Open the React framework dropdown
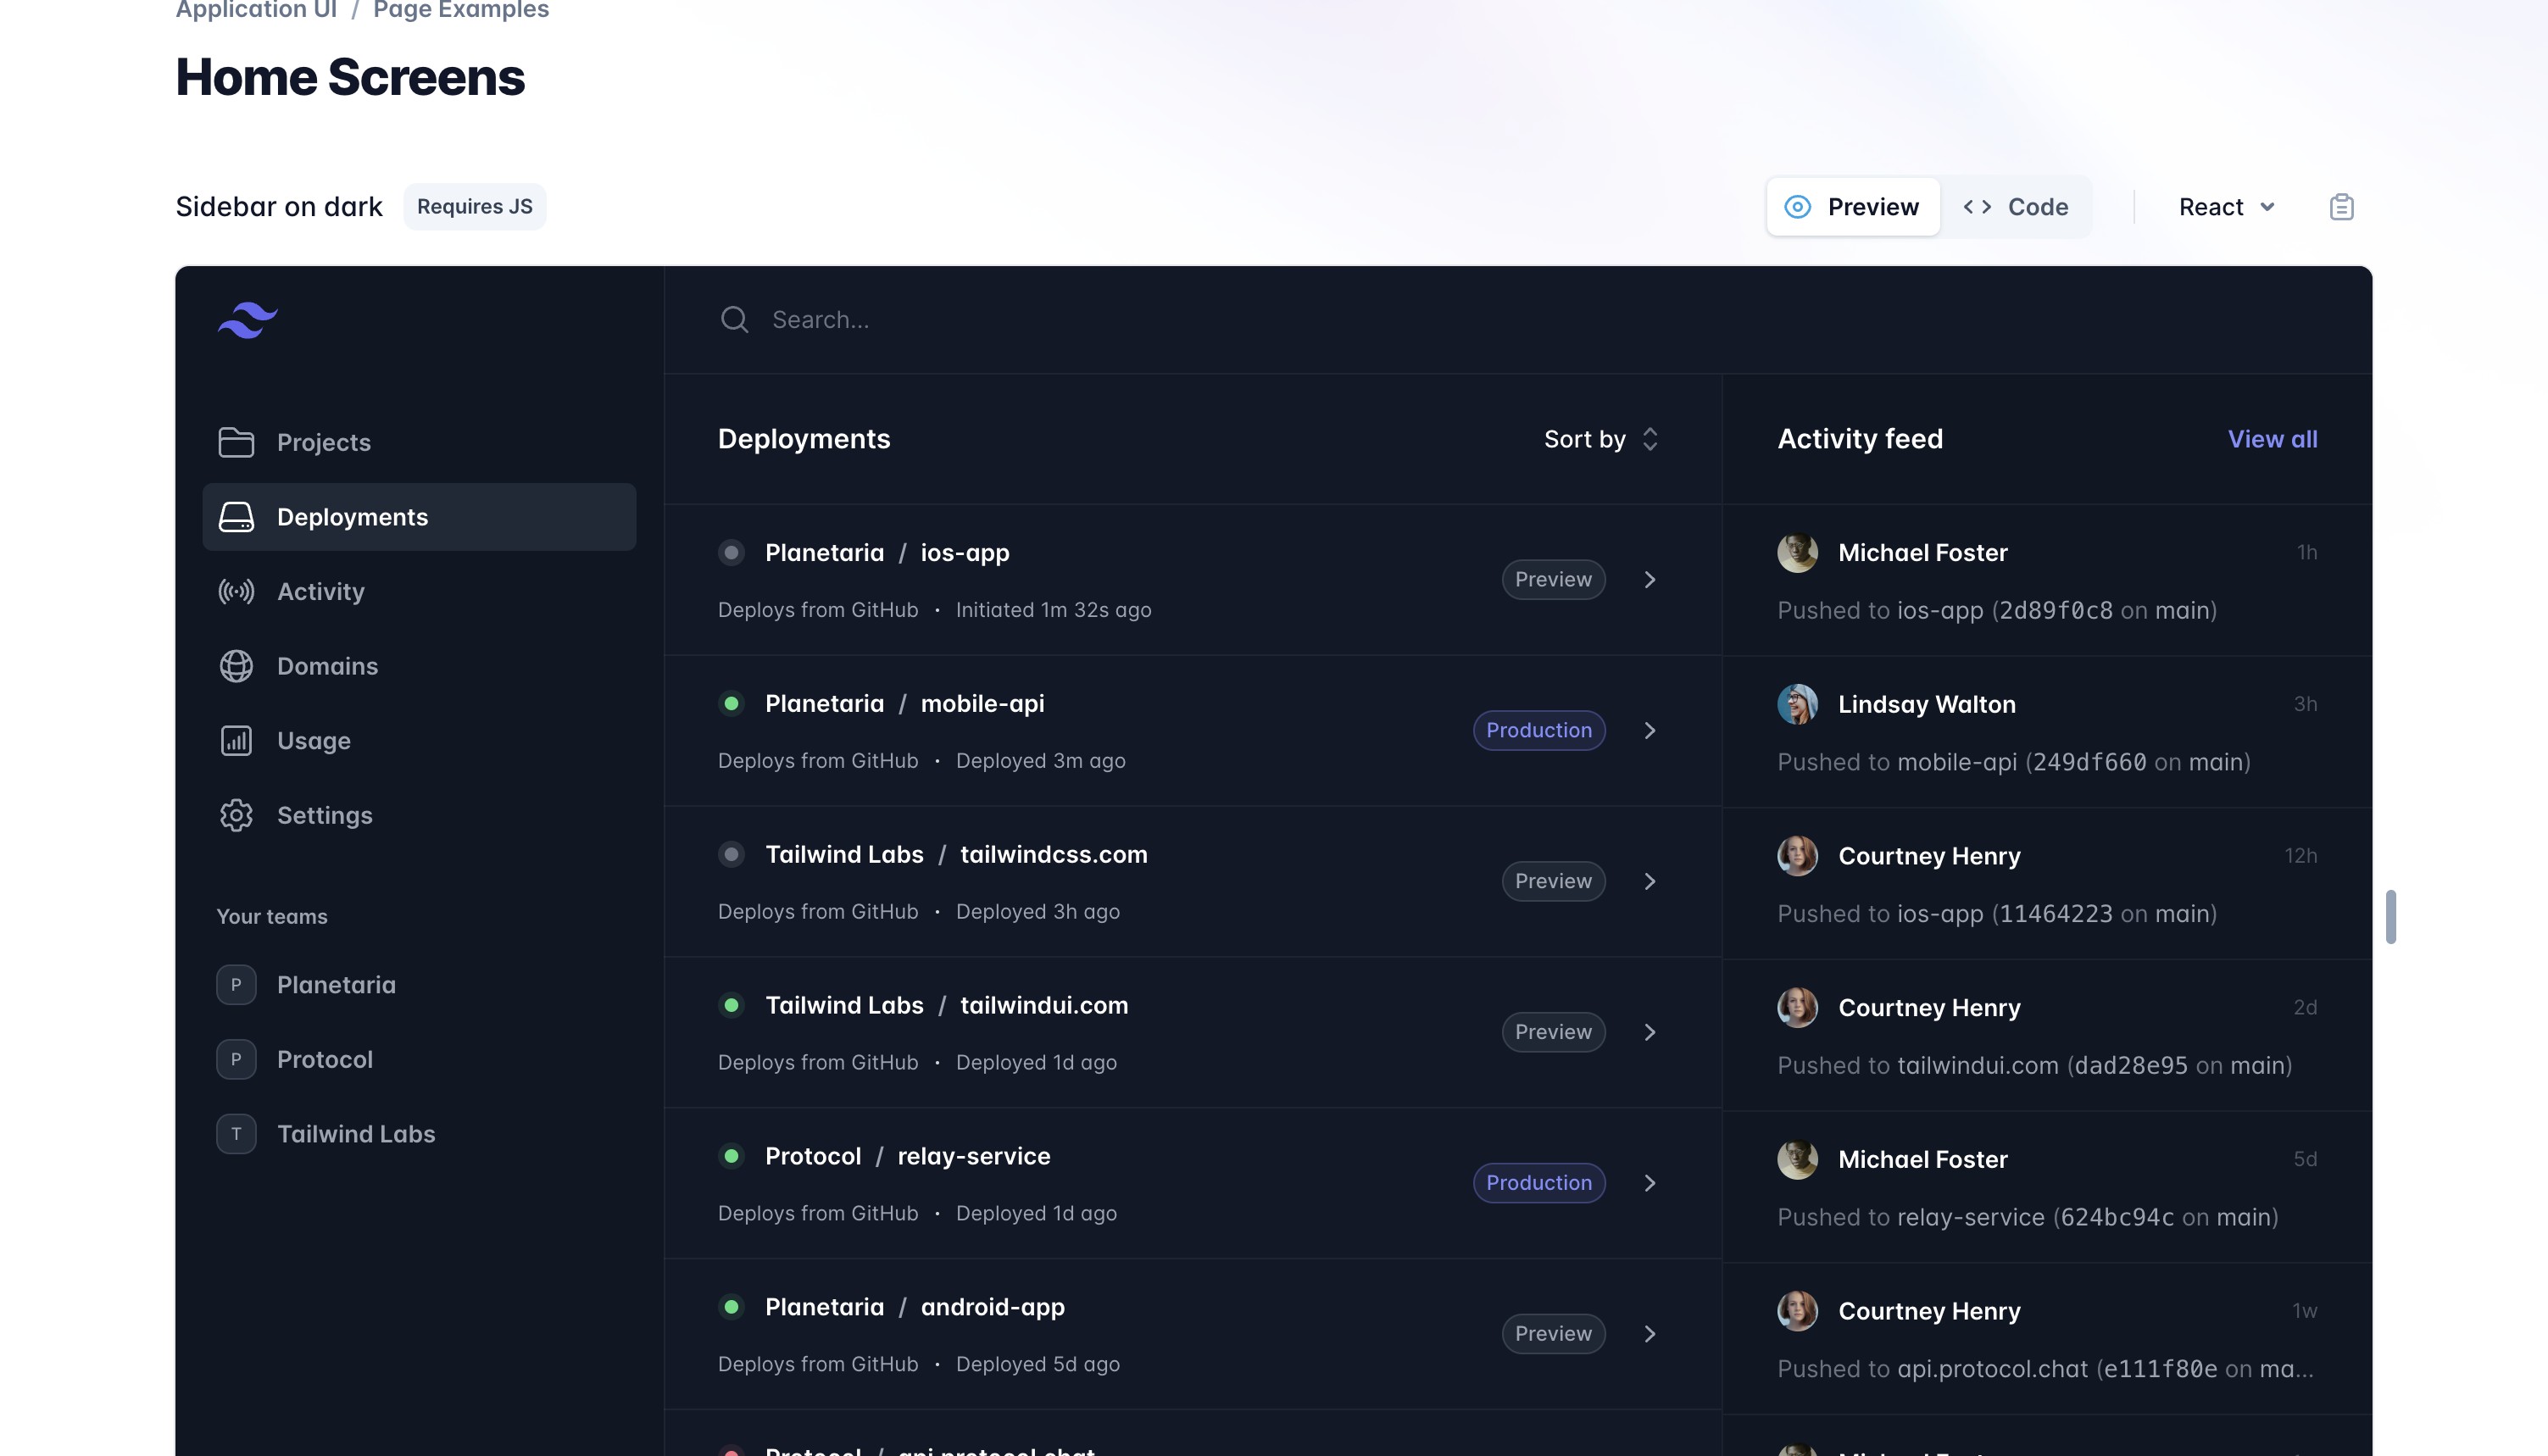Viewport: 2548px width, 1456px height. (2224, 206)
